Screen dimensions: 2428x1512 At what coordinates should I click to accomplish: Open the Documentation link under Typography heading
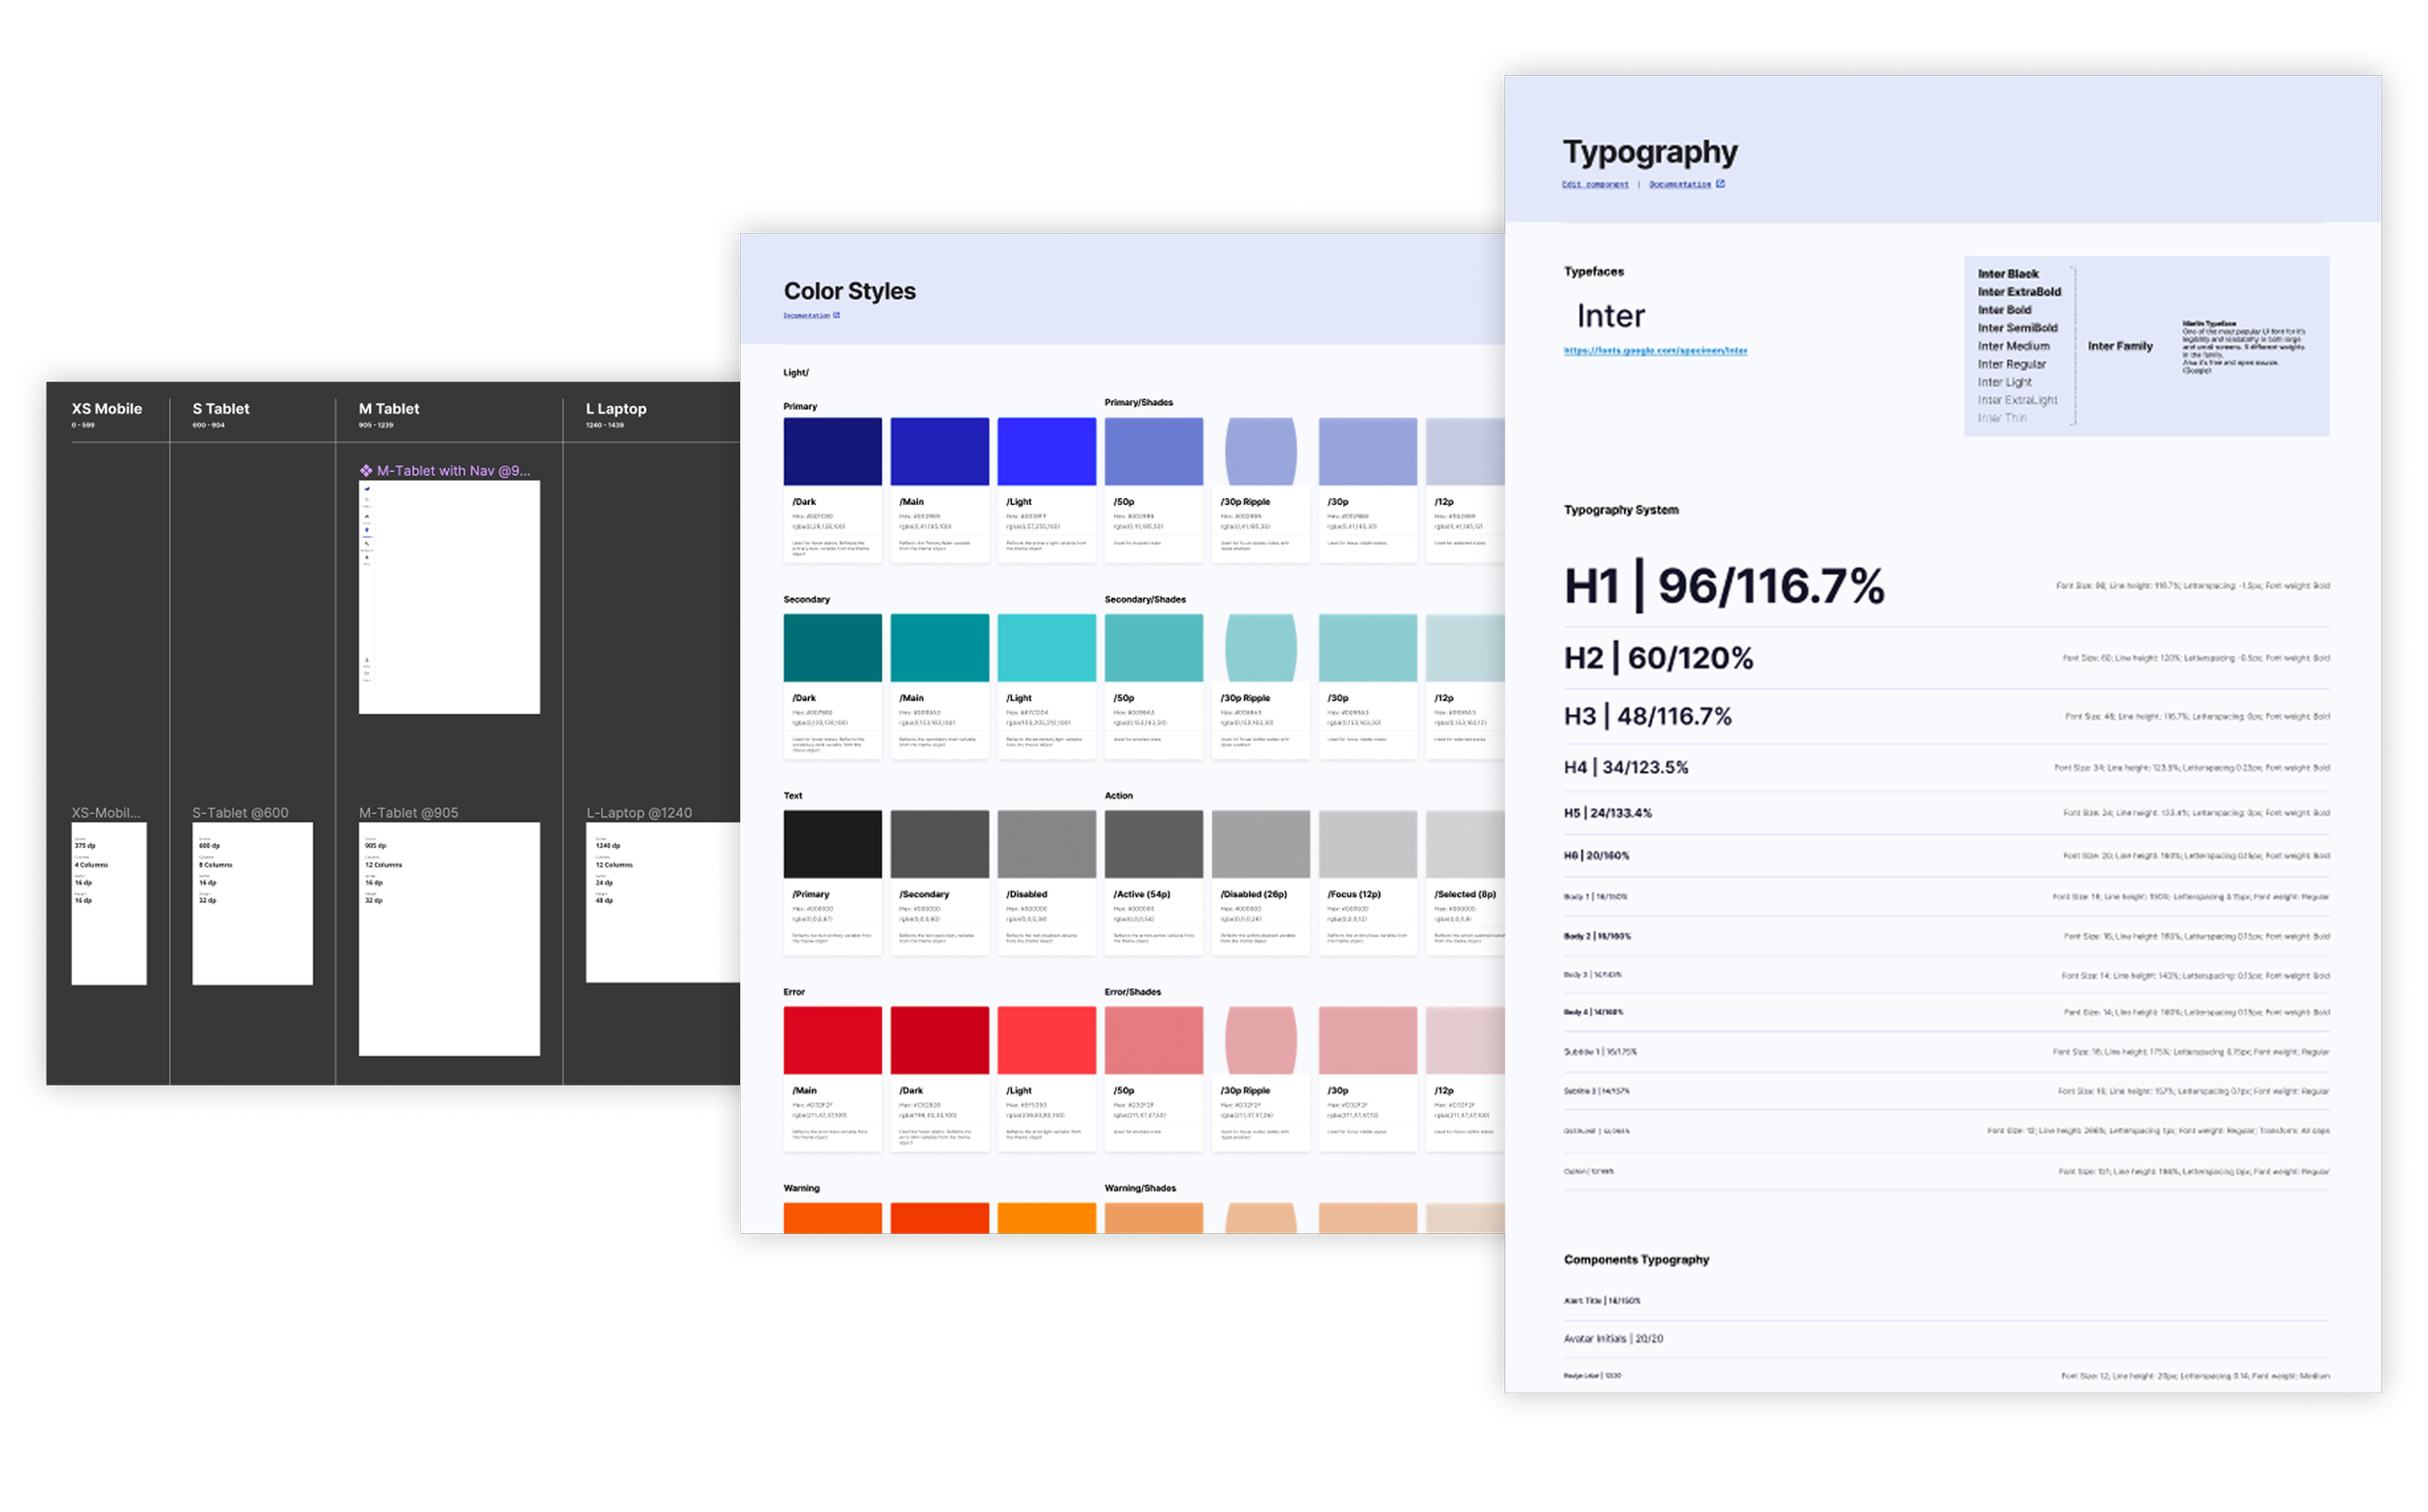1680,184
